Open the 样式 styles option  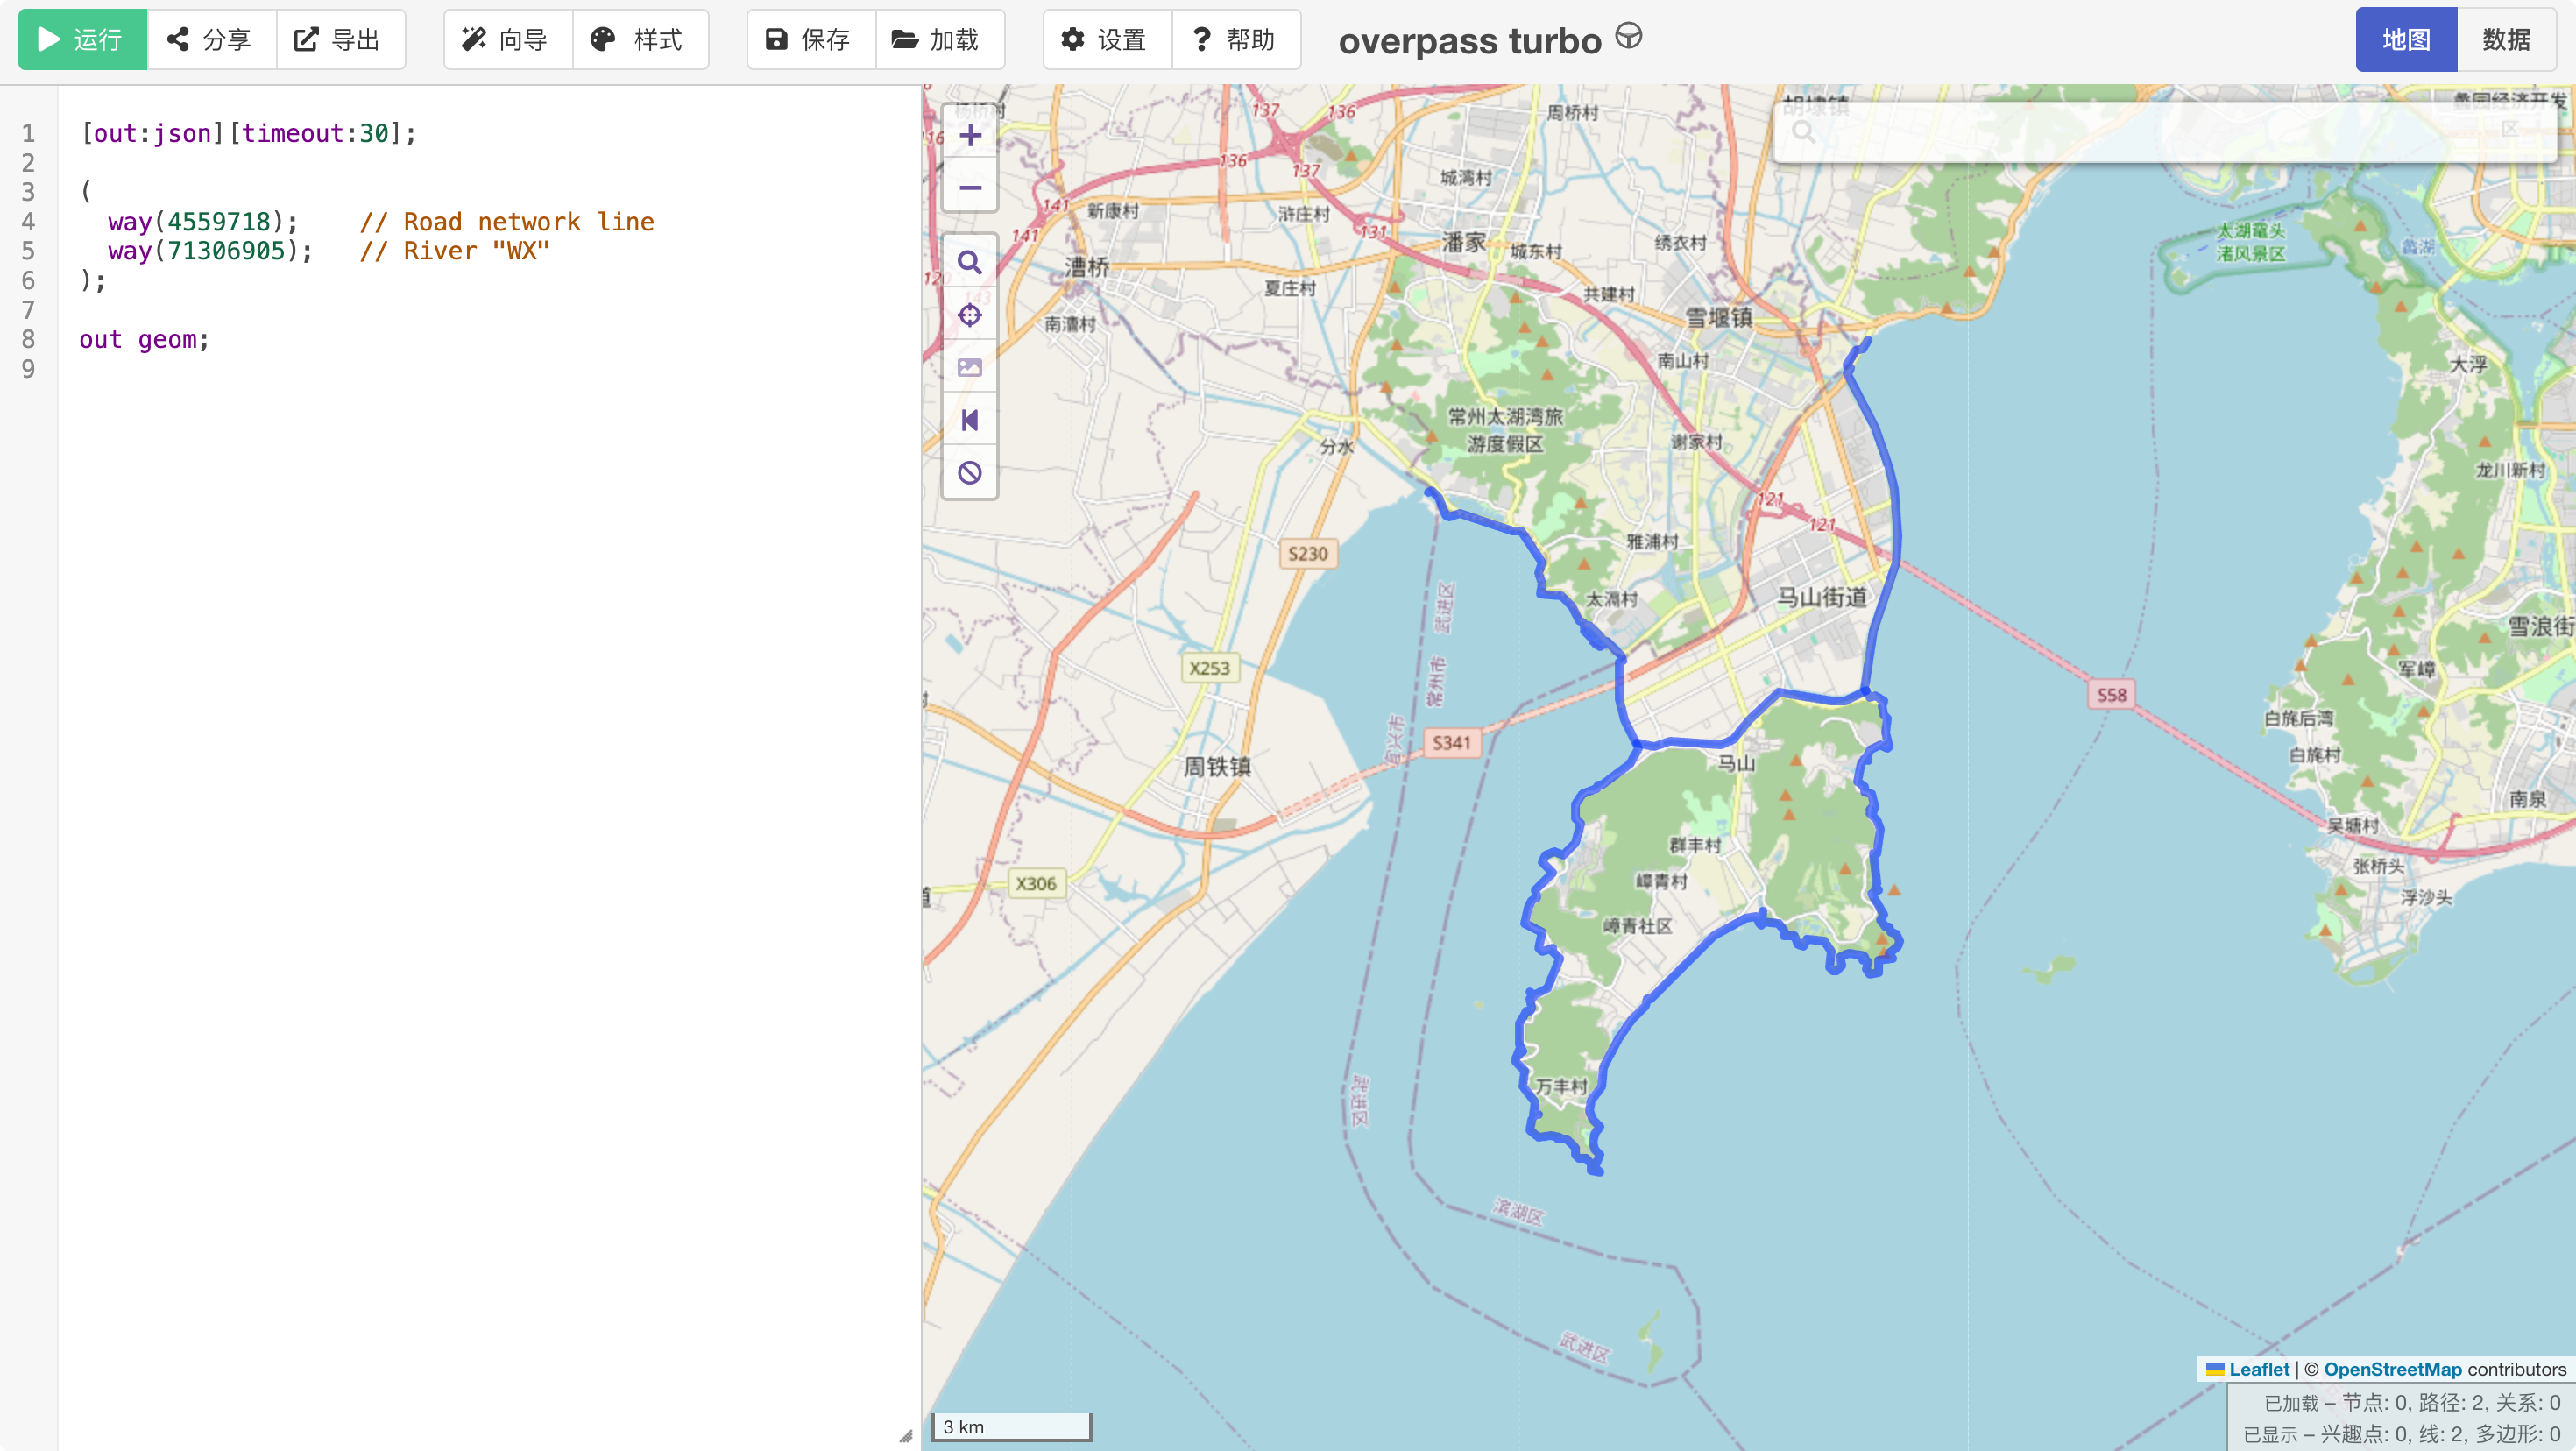[x=640, y=40]
